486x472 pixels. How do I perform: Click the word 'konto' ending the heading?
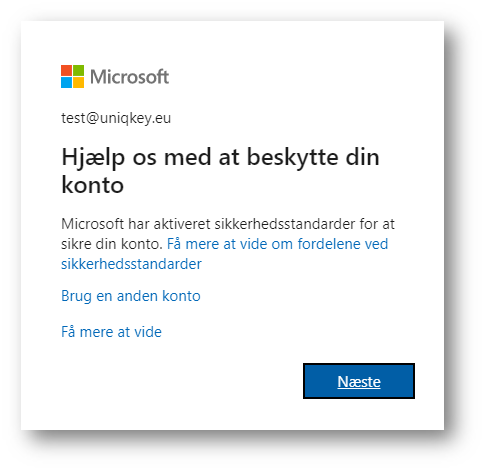(x=93, y=185)
